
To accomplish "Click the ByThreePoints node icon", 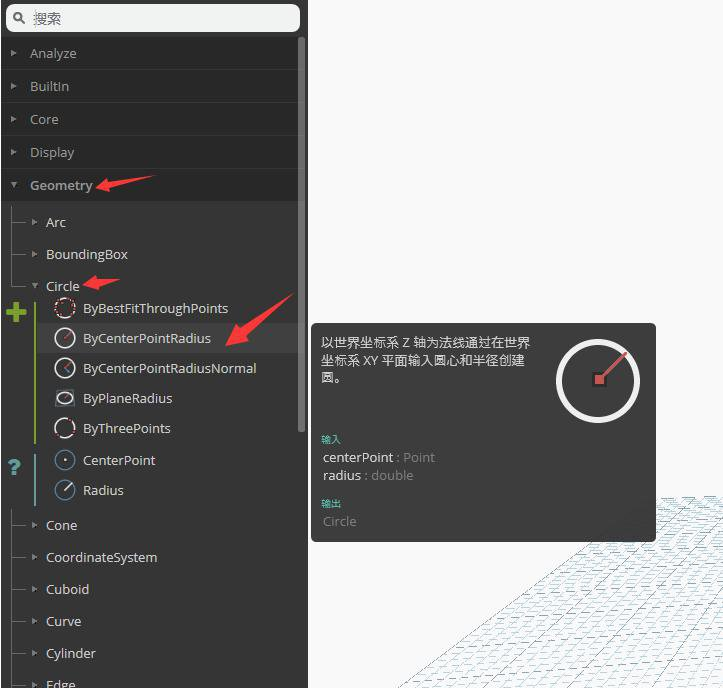I will tap(65, 428).
